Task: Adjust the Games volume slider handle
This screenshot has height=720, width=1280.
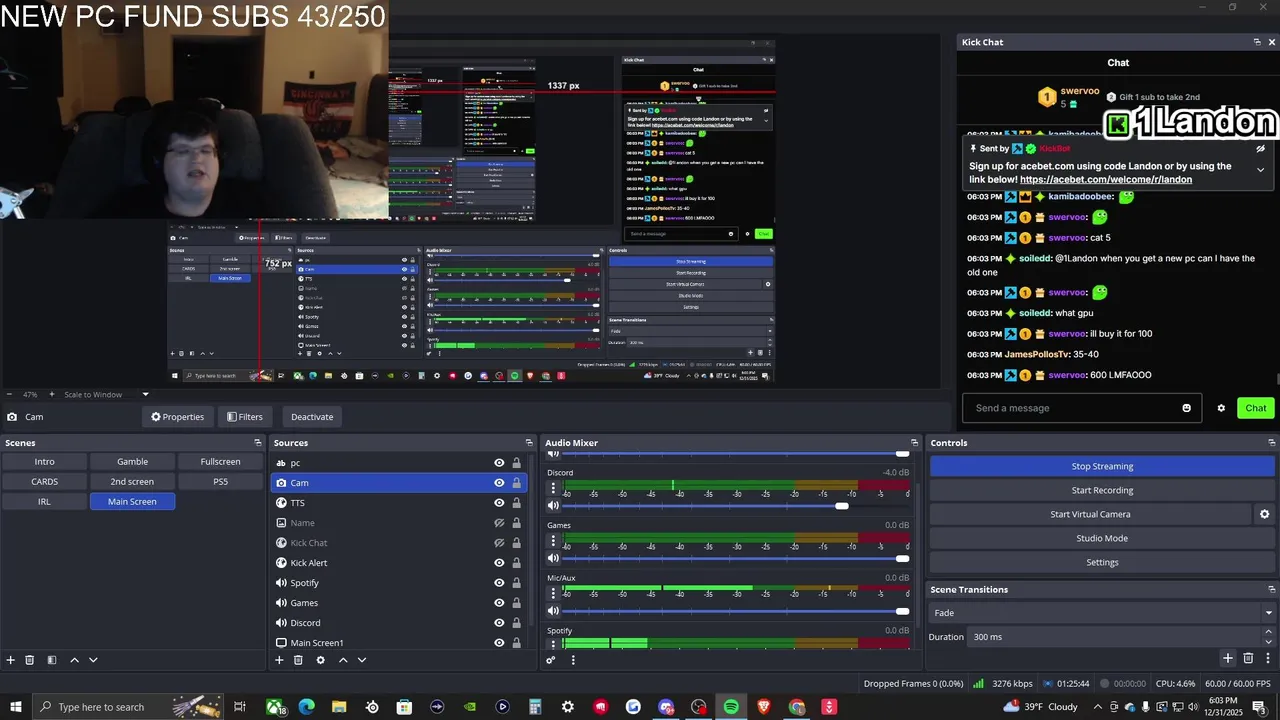Action: click(x=903, y=558)
